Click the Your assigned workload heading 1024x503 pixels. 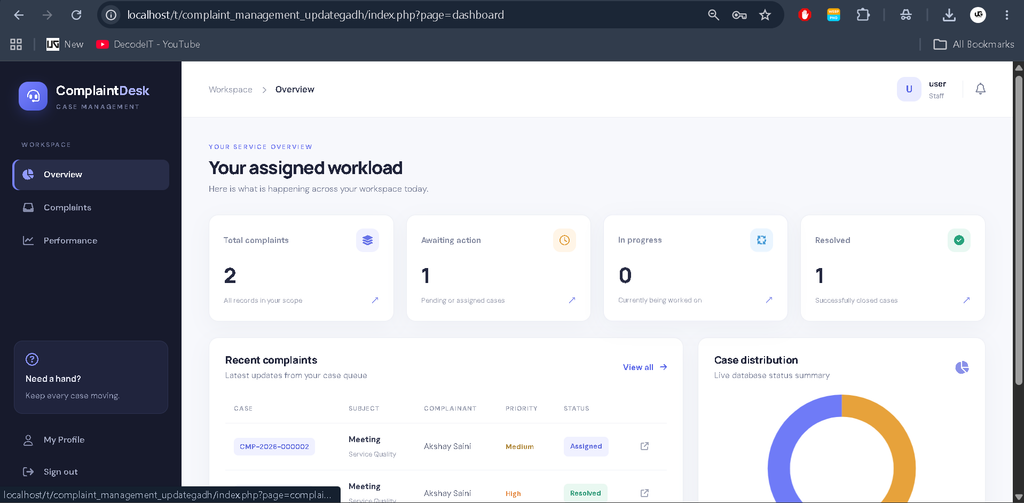305,168
